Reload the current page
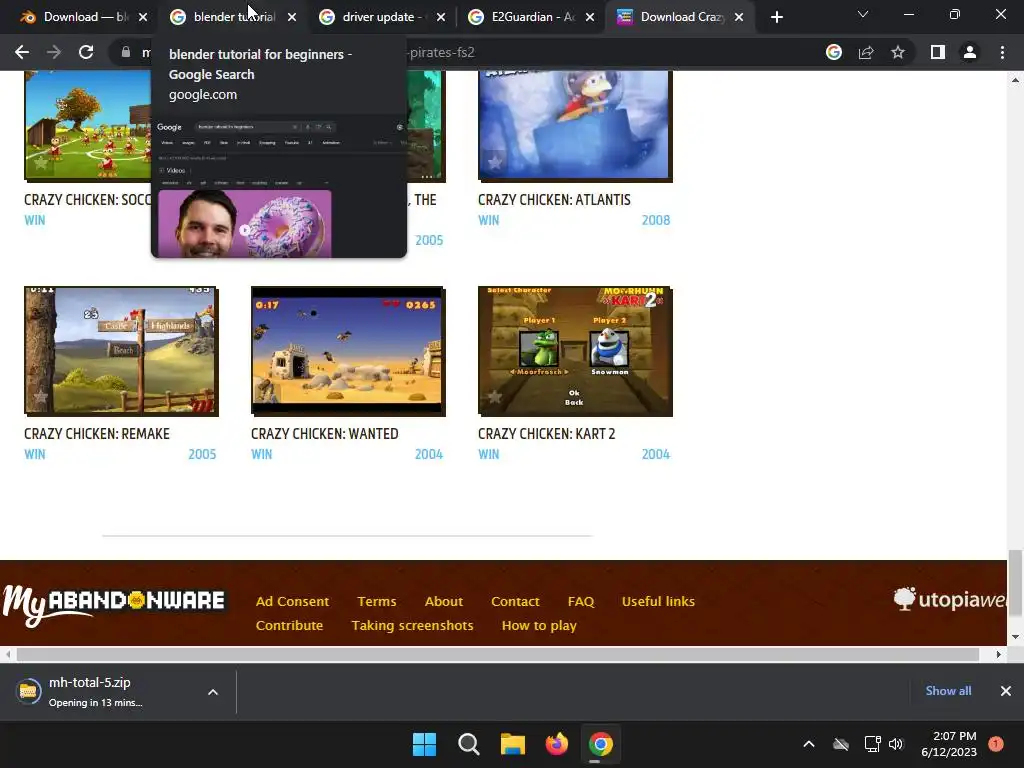Screen dimensions: 1024x768 pos(86,52)
